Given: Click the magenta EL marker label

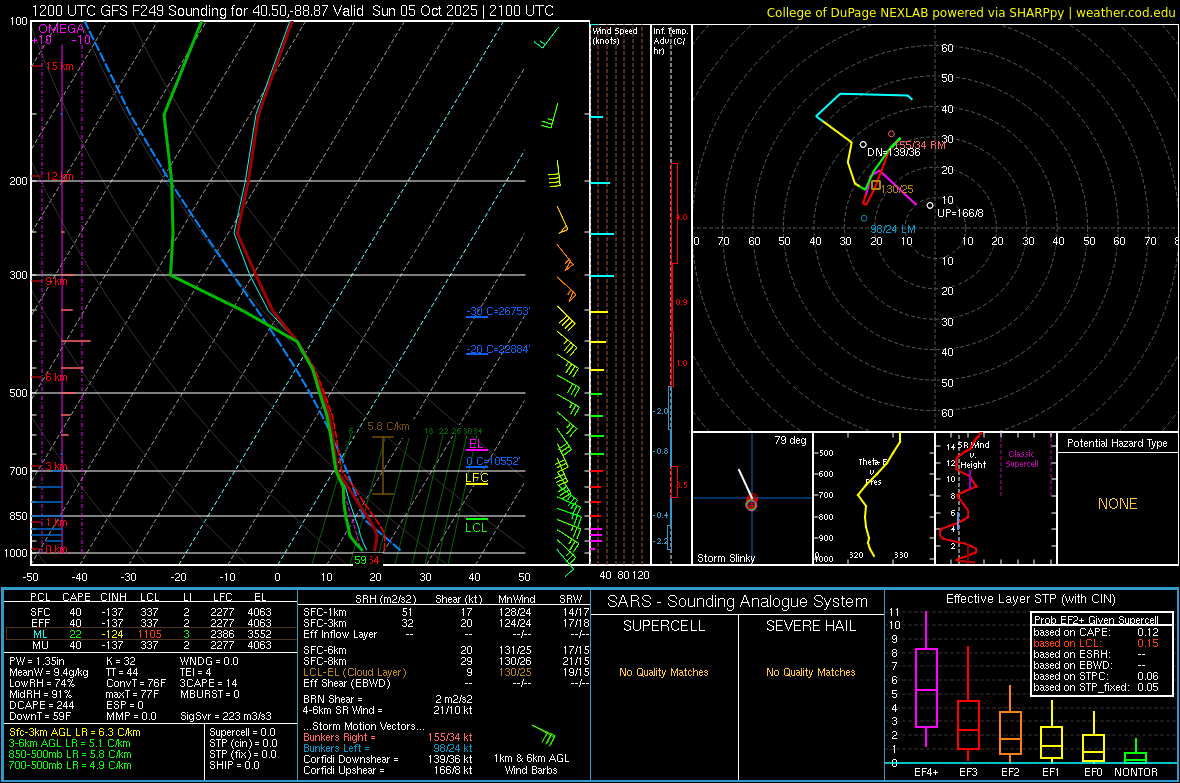Looking at the screenshot, I should pyautogui.click(x=476, y=443).
